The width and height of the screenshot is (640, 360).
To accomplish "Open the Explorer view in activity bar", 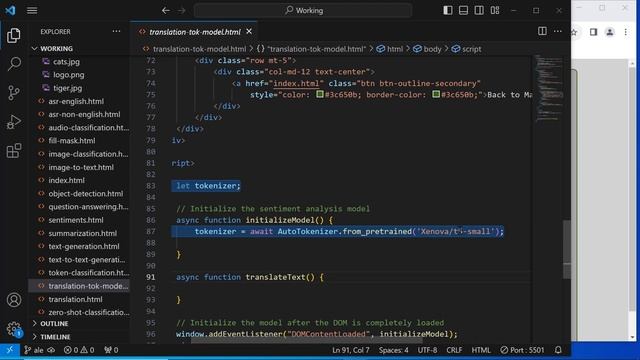I will pos(13,36).
